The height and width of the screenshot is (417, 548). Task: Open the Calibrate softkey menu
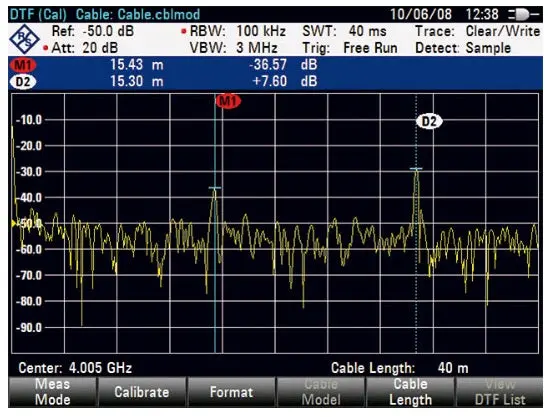tap(142, 392)
